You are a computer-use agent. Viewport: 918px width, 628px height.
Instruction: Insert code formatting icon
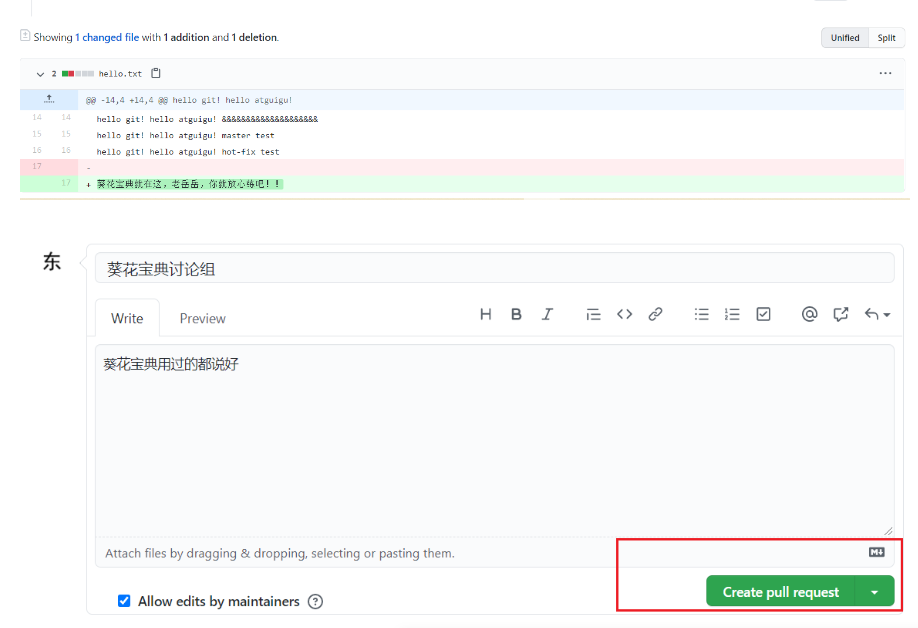(624, 314)
